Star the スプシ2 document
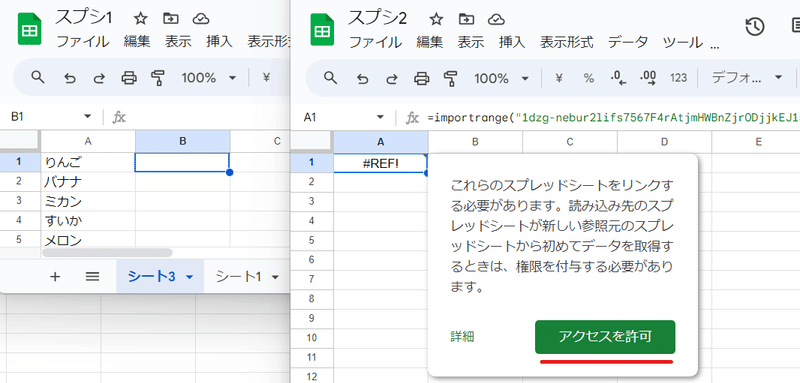Screen dimensions: 800x383 tap(436, 19)
